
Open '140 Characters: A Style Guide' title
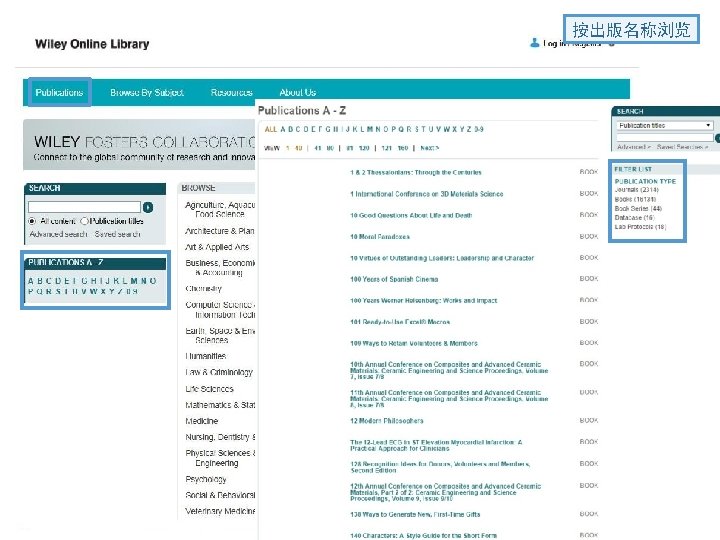pos(423,535)
